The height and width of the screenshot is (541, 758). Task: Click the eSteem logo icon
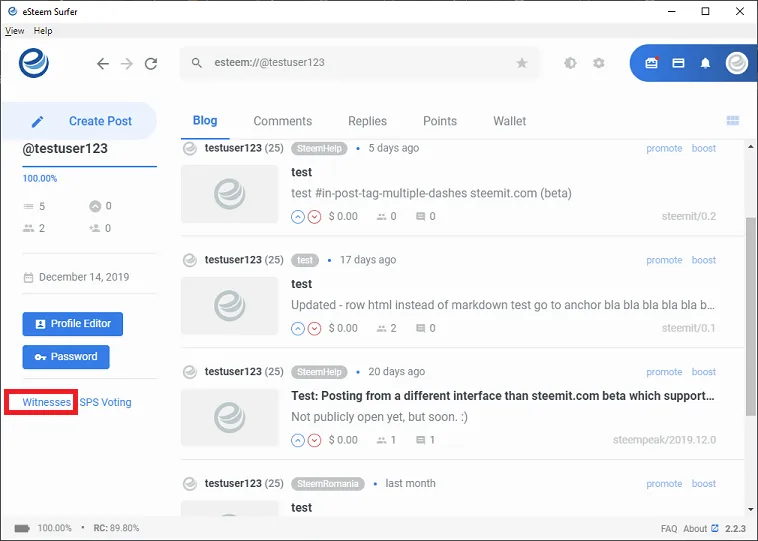coord(34,63)
